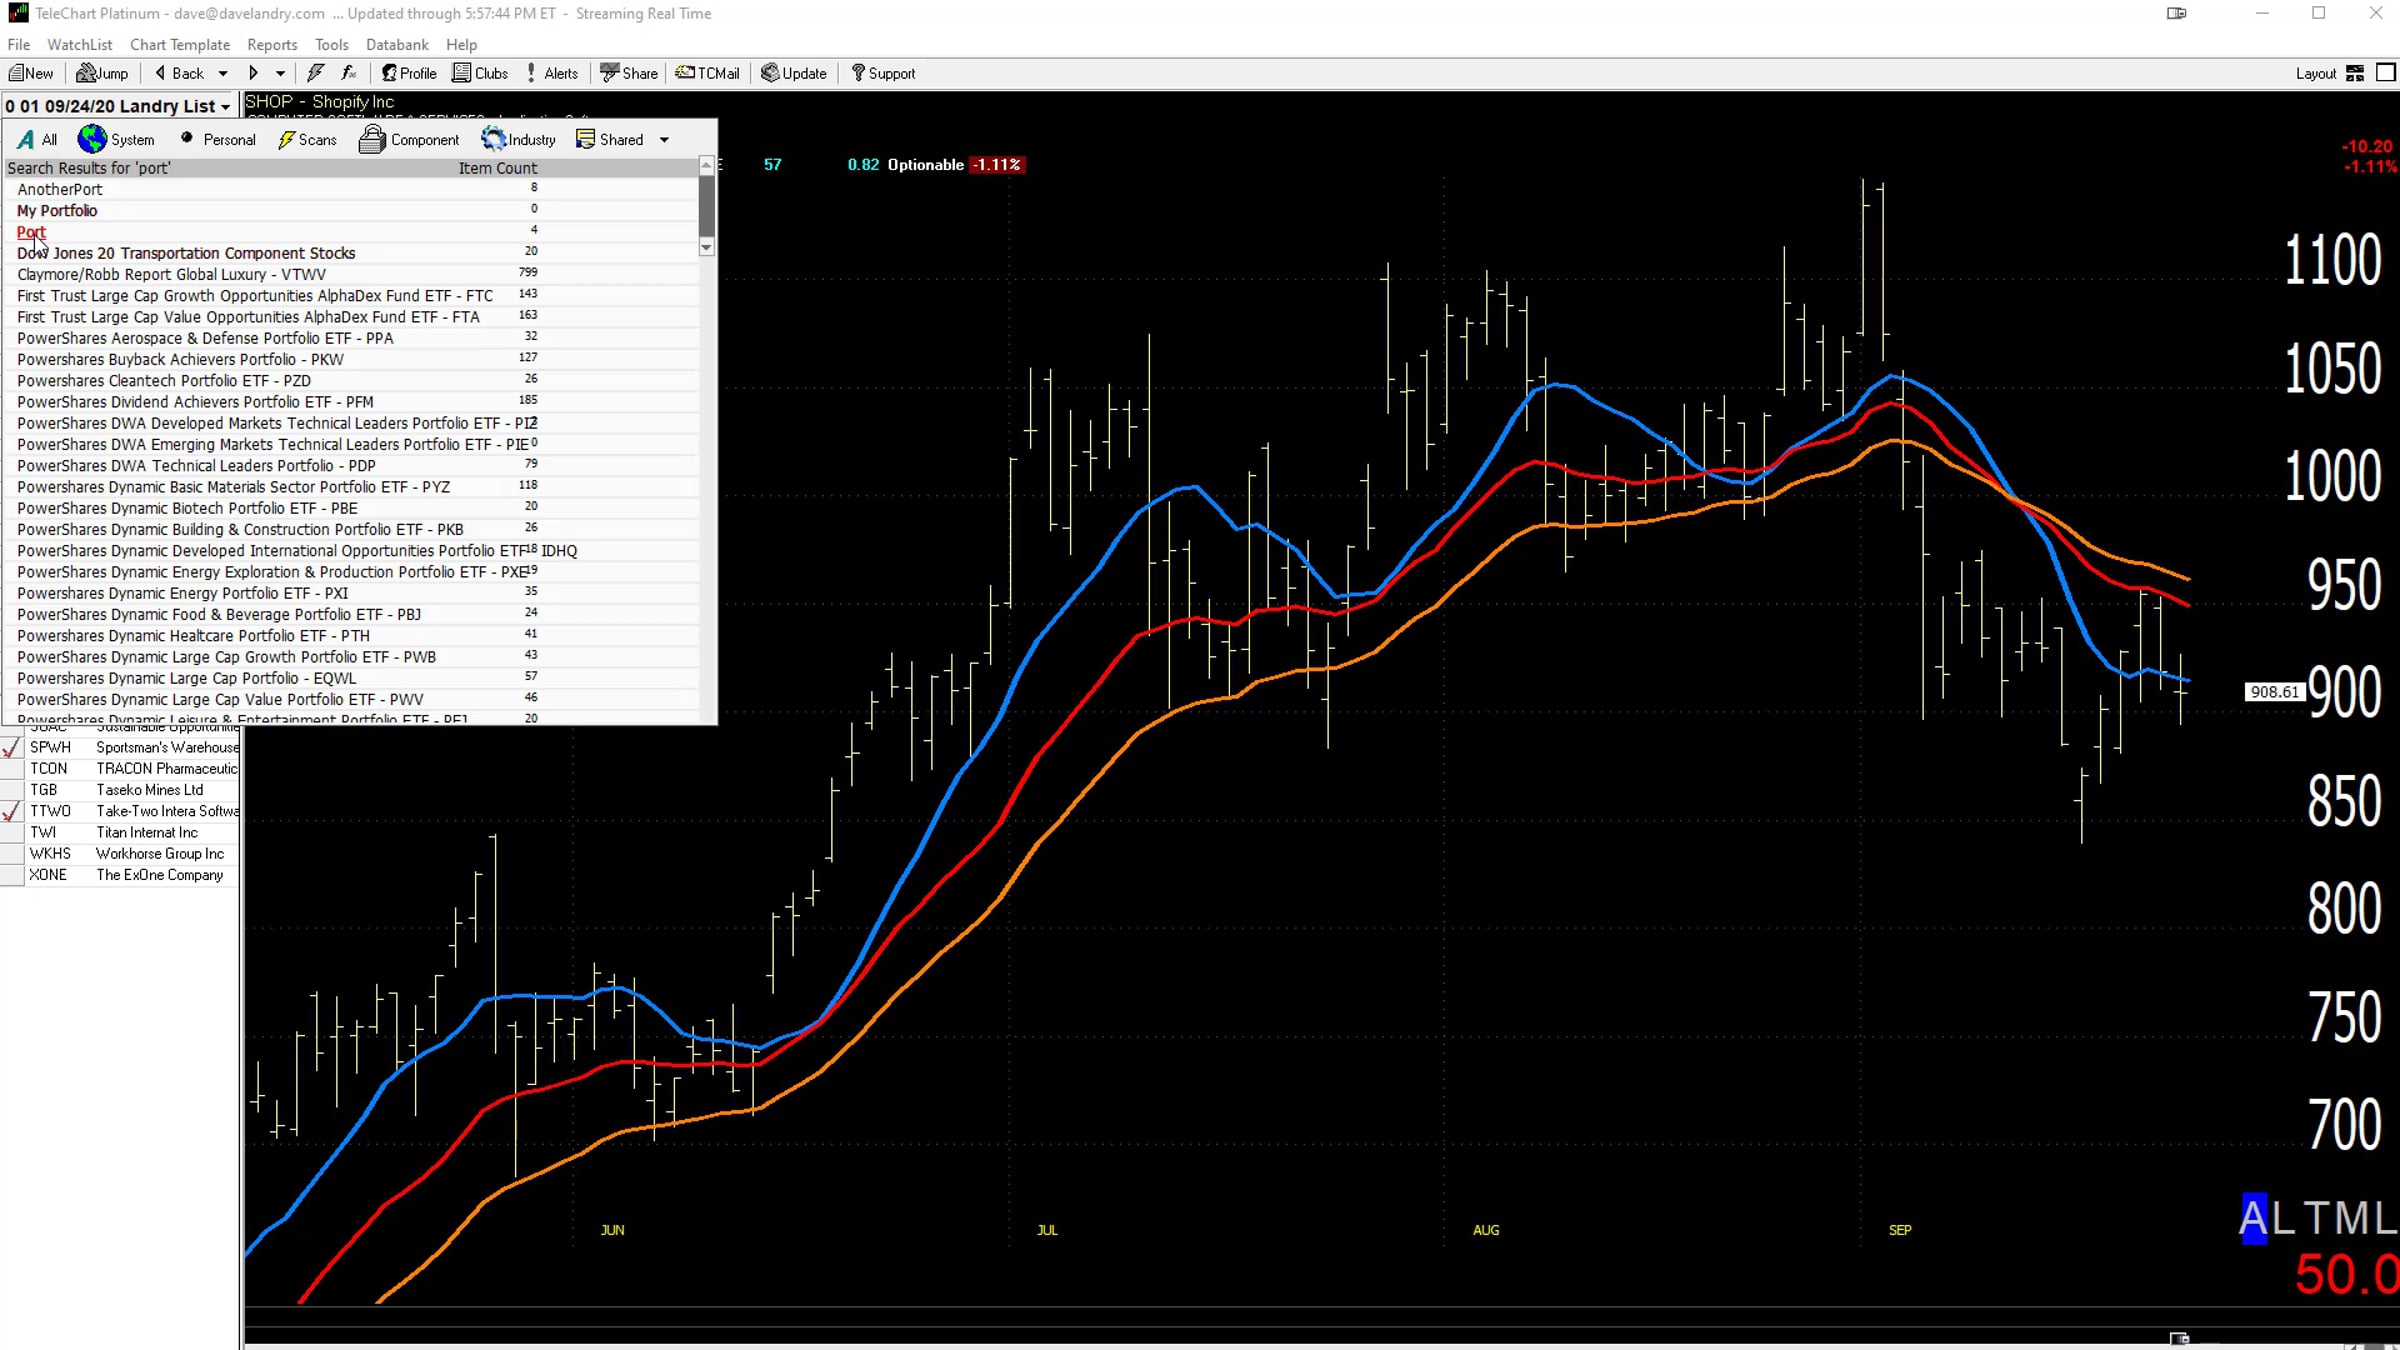The width and height of the screenshot is (2400, 1350).
Task: Click the New toolbar button
Action: (31, 73)
